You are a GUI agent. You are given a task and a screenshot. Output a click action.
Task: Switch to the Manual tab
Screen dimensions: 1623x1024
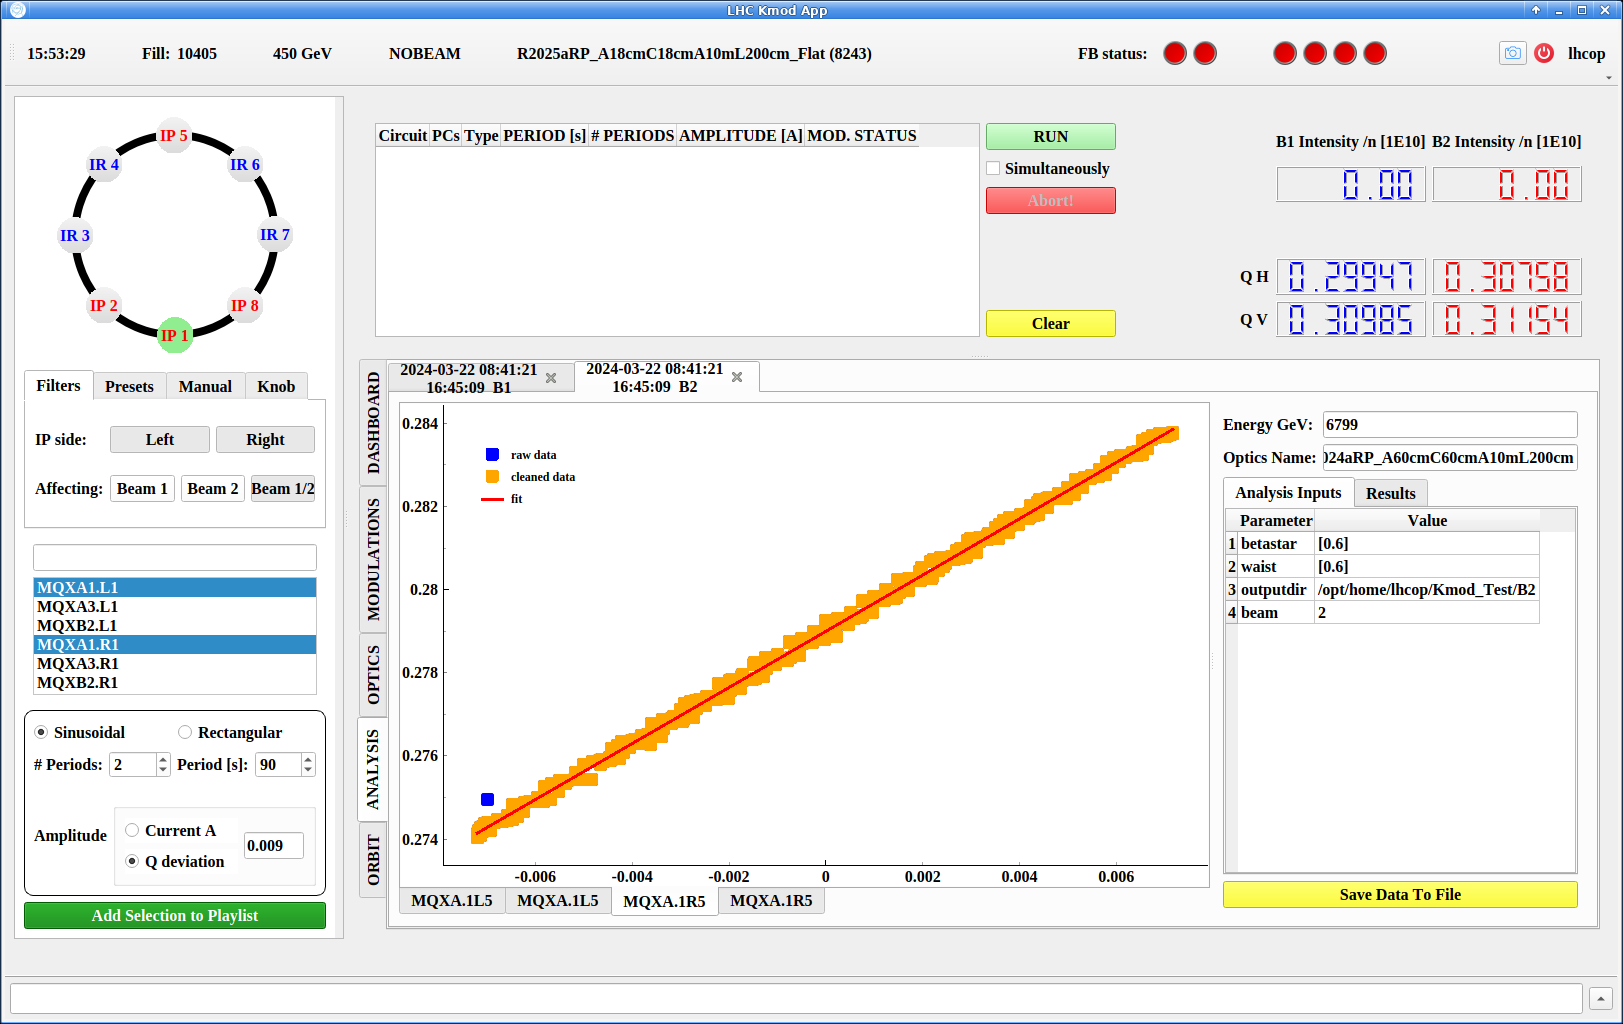click(205, 386)
